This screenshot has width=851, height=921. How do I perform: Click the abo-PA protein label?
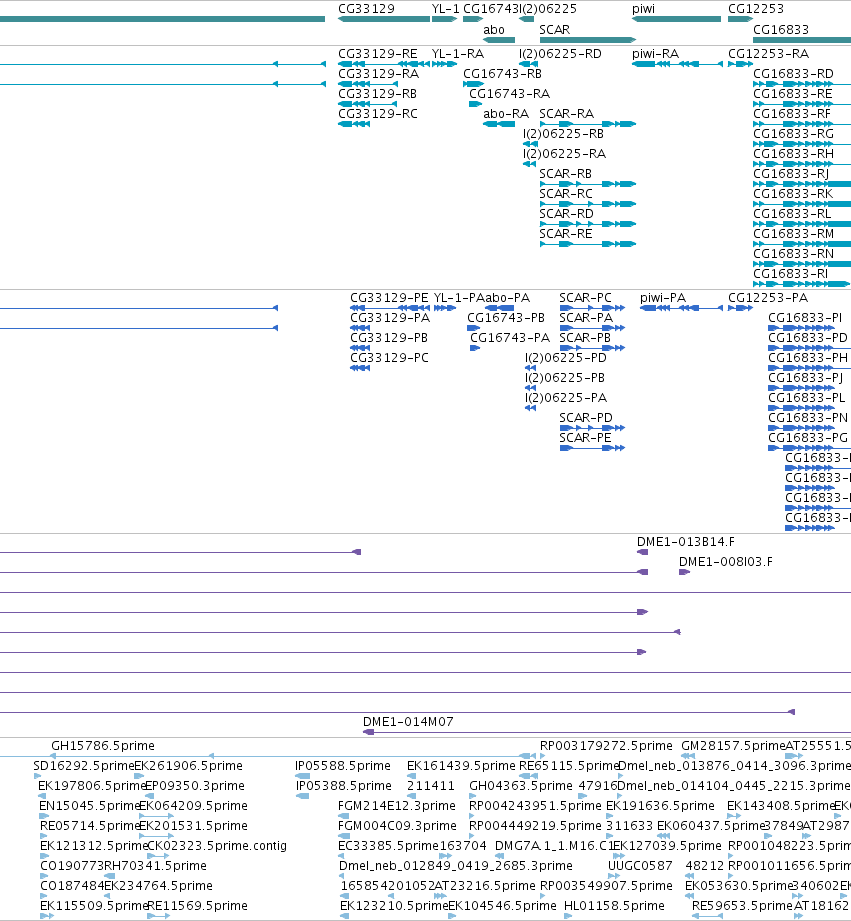pos(508,298)
